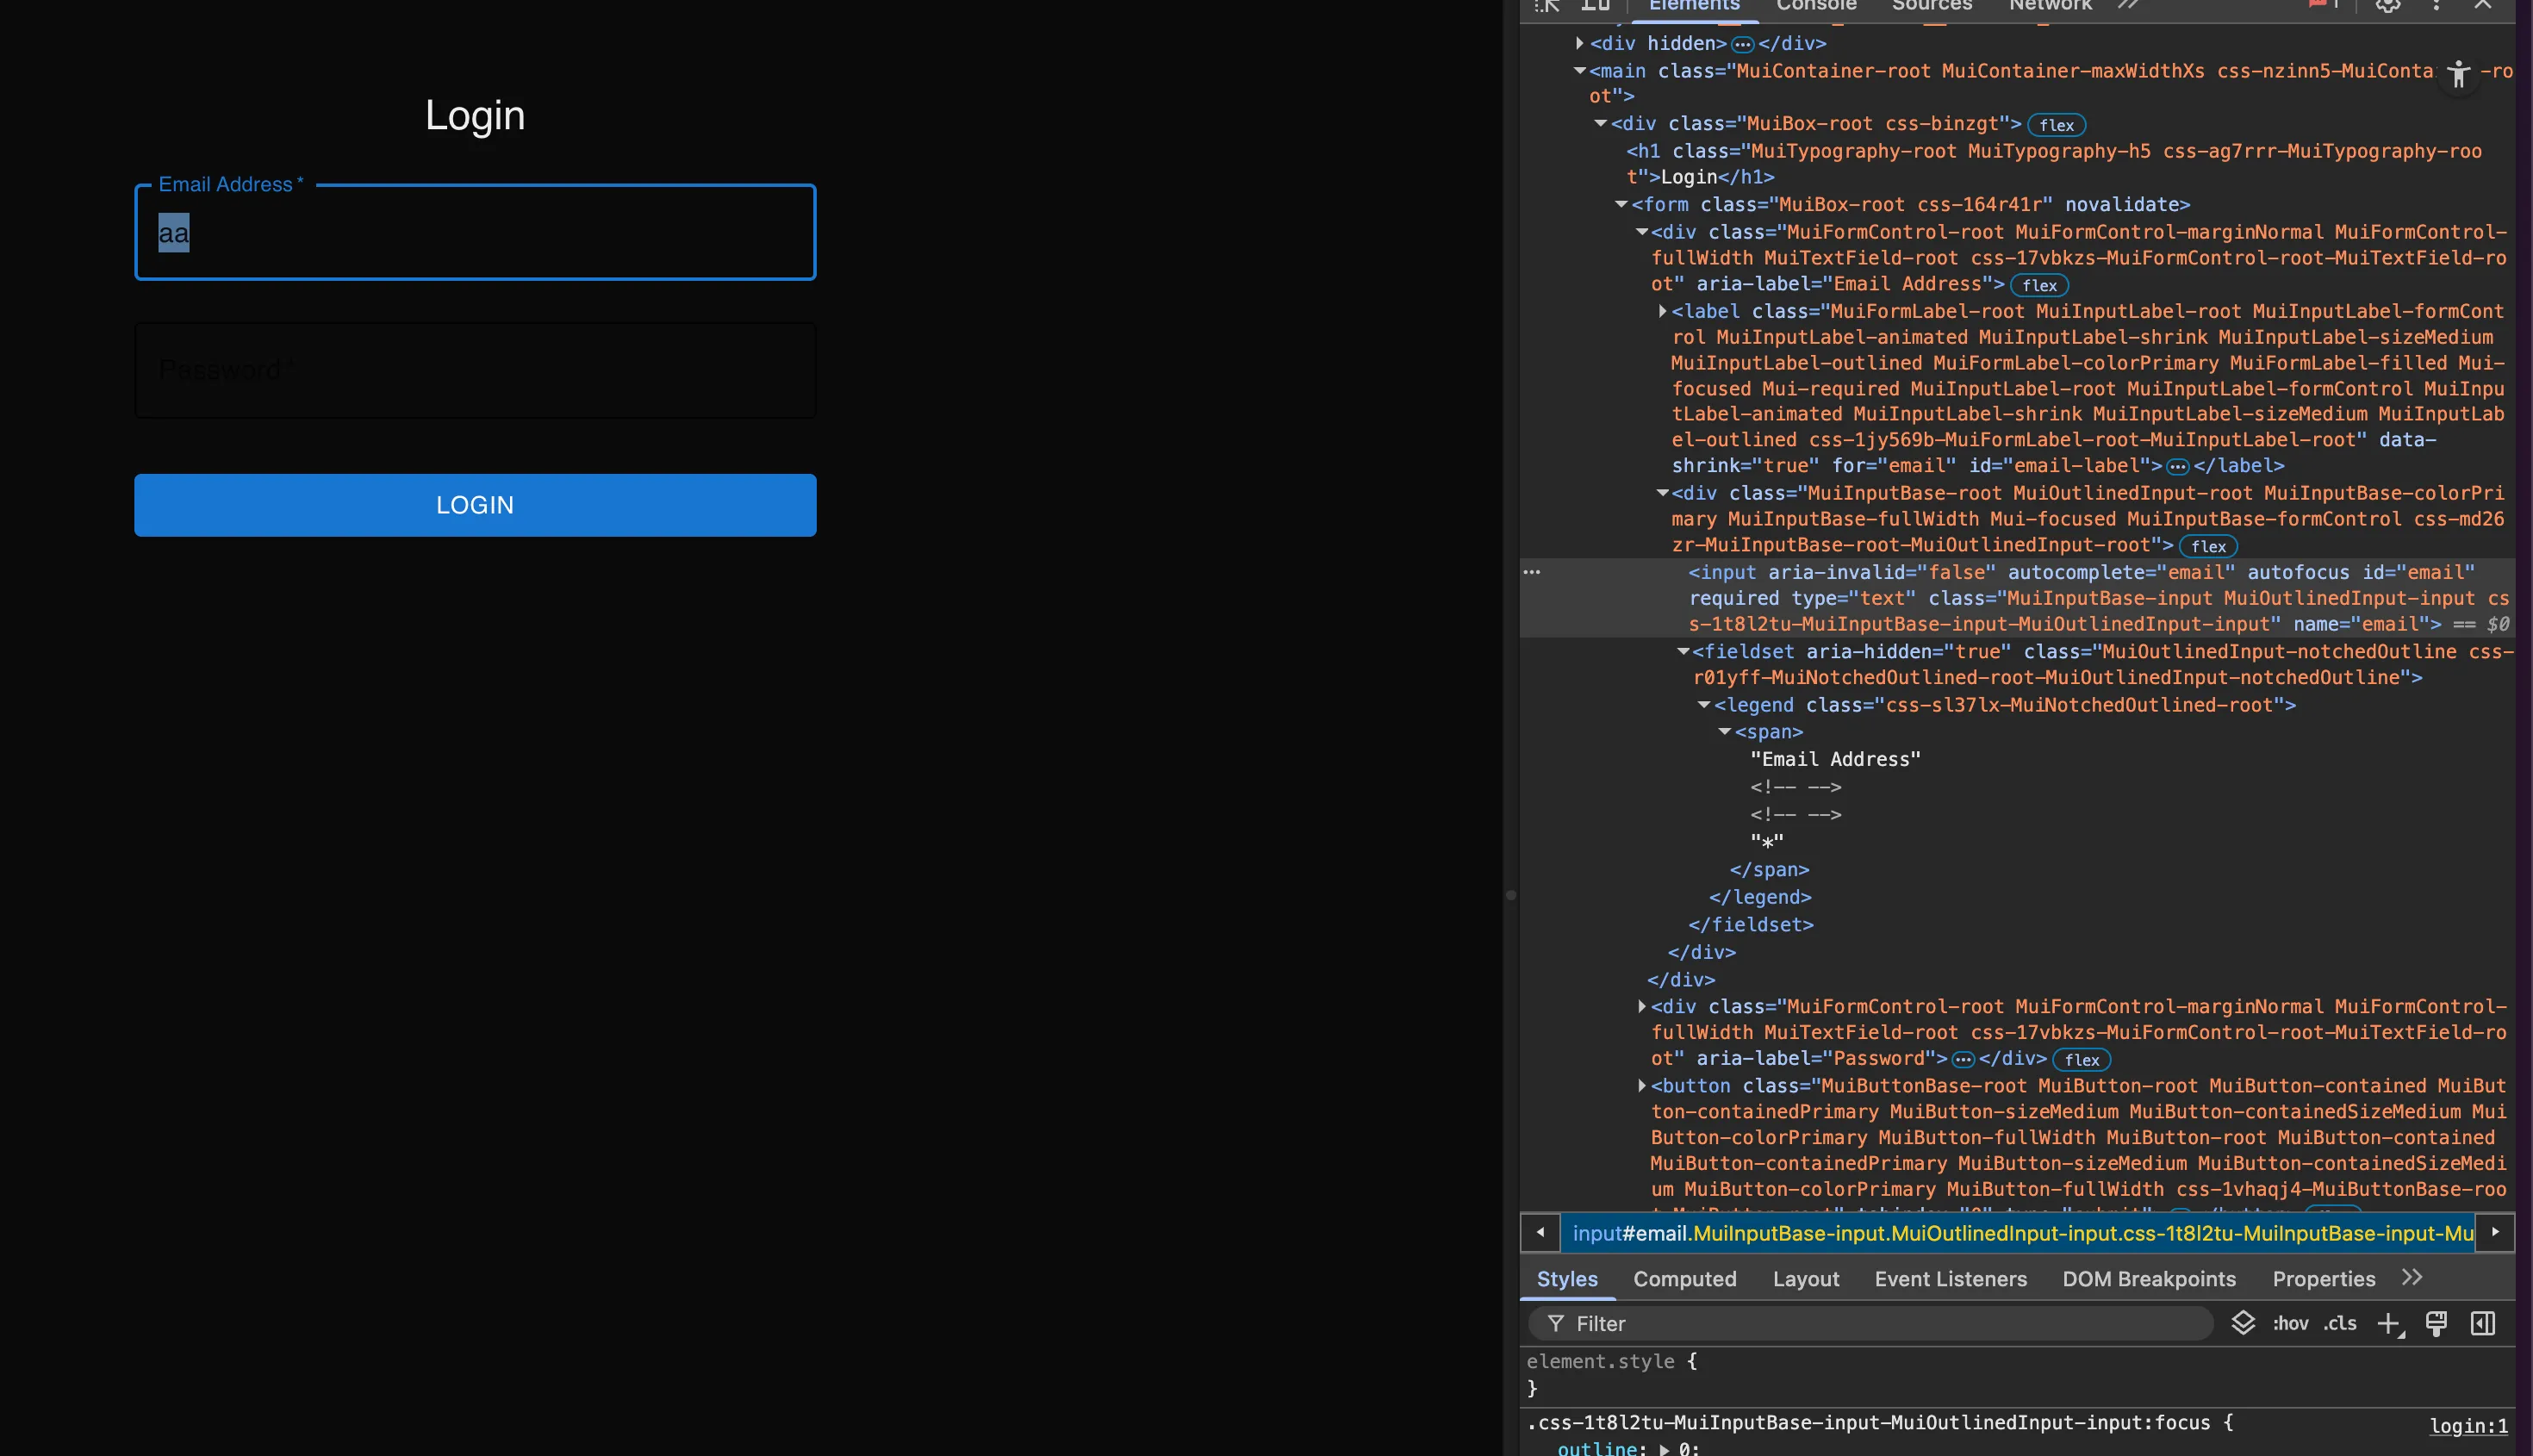The width and height of the screenshot is (2533, 1456).
Task: Expand the Password form control div
Action: [1641, 1006]
